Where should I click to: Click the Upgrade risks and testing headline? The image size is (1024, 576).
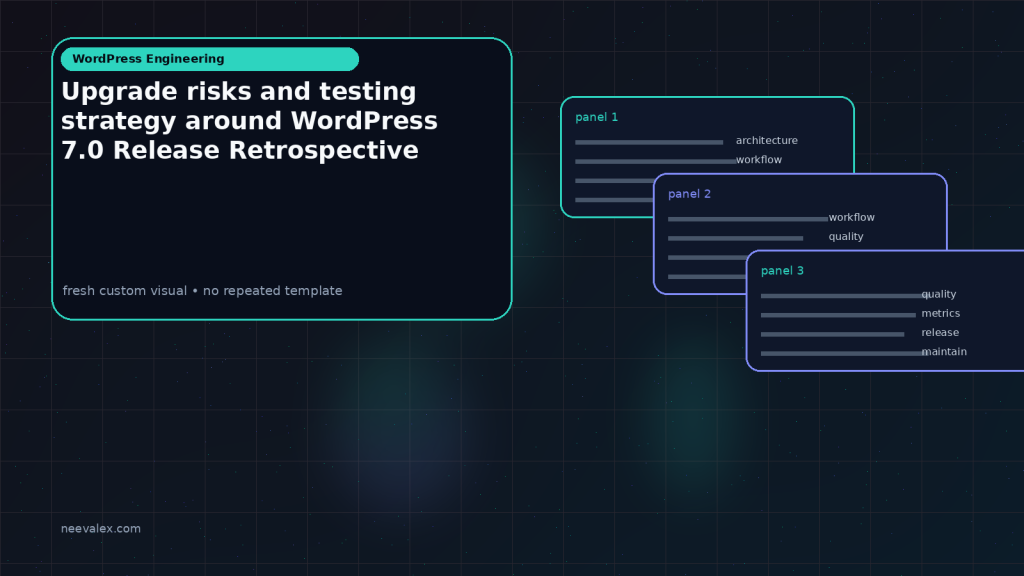[x=249, y=121]
